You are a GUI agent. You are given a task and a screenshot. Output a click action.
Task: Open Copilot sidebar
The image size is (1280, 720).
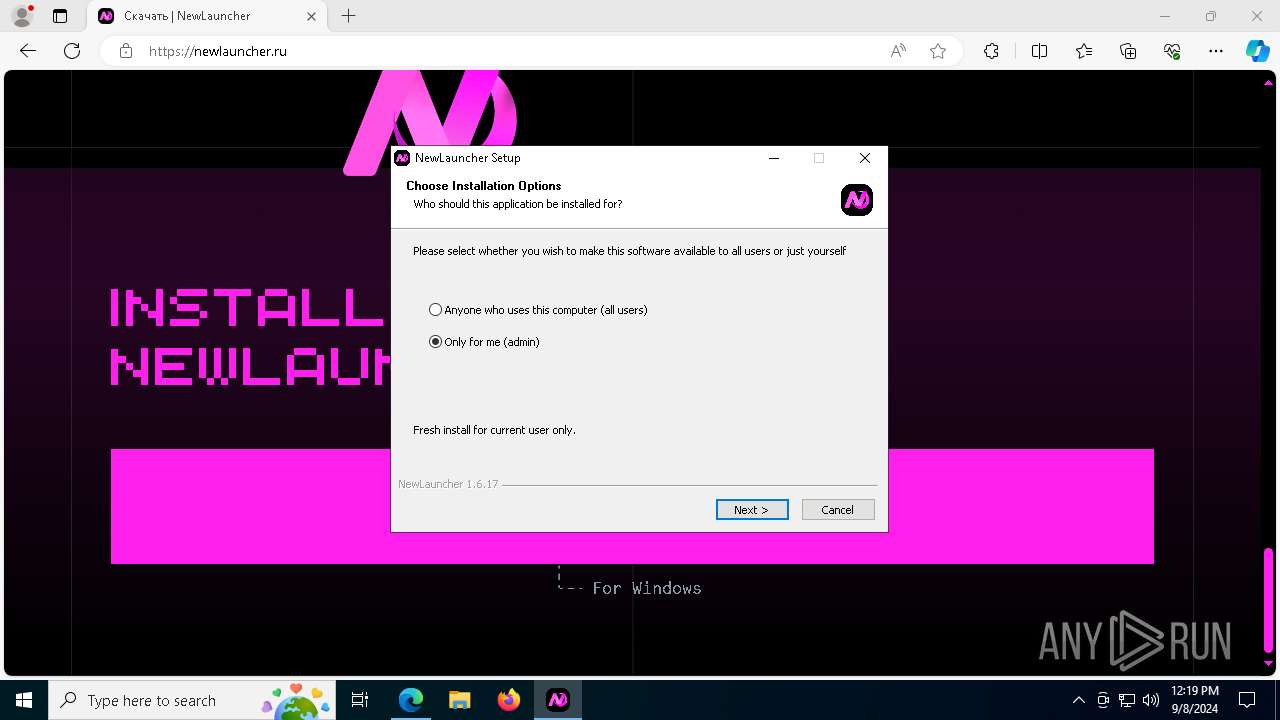[x=1257, y=51]
